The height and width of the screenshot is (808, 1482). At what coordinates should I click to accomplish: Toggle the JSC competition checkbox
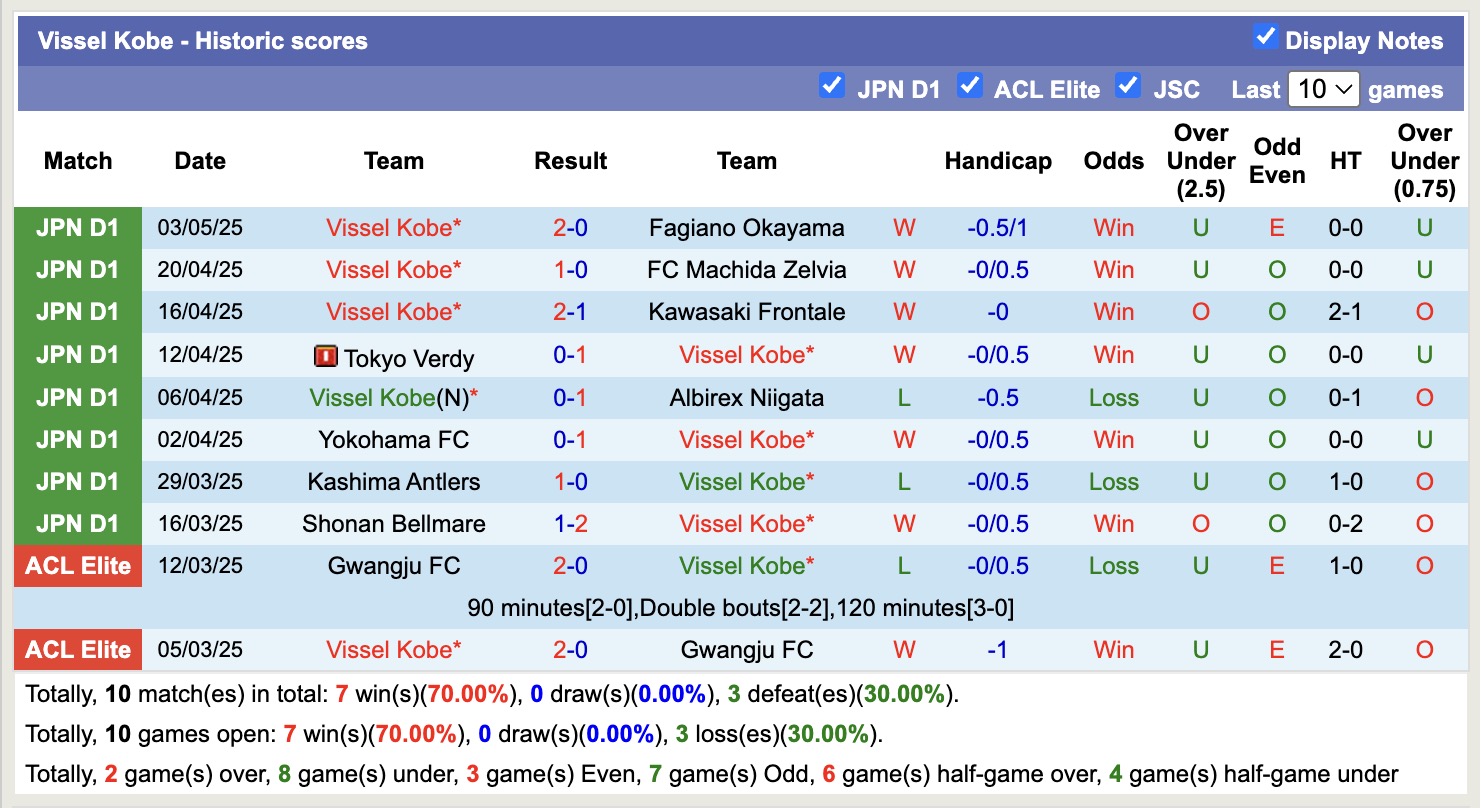(1128, 86)
